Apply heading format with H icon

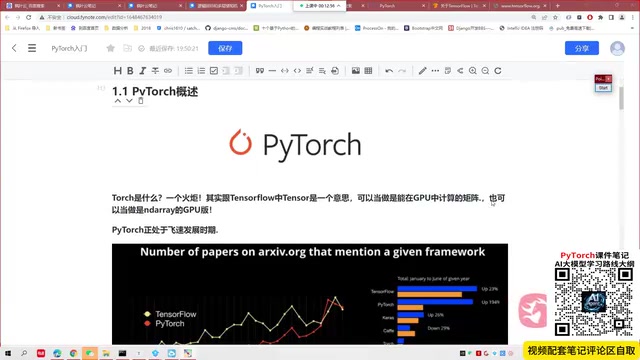tap(118, 71)
